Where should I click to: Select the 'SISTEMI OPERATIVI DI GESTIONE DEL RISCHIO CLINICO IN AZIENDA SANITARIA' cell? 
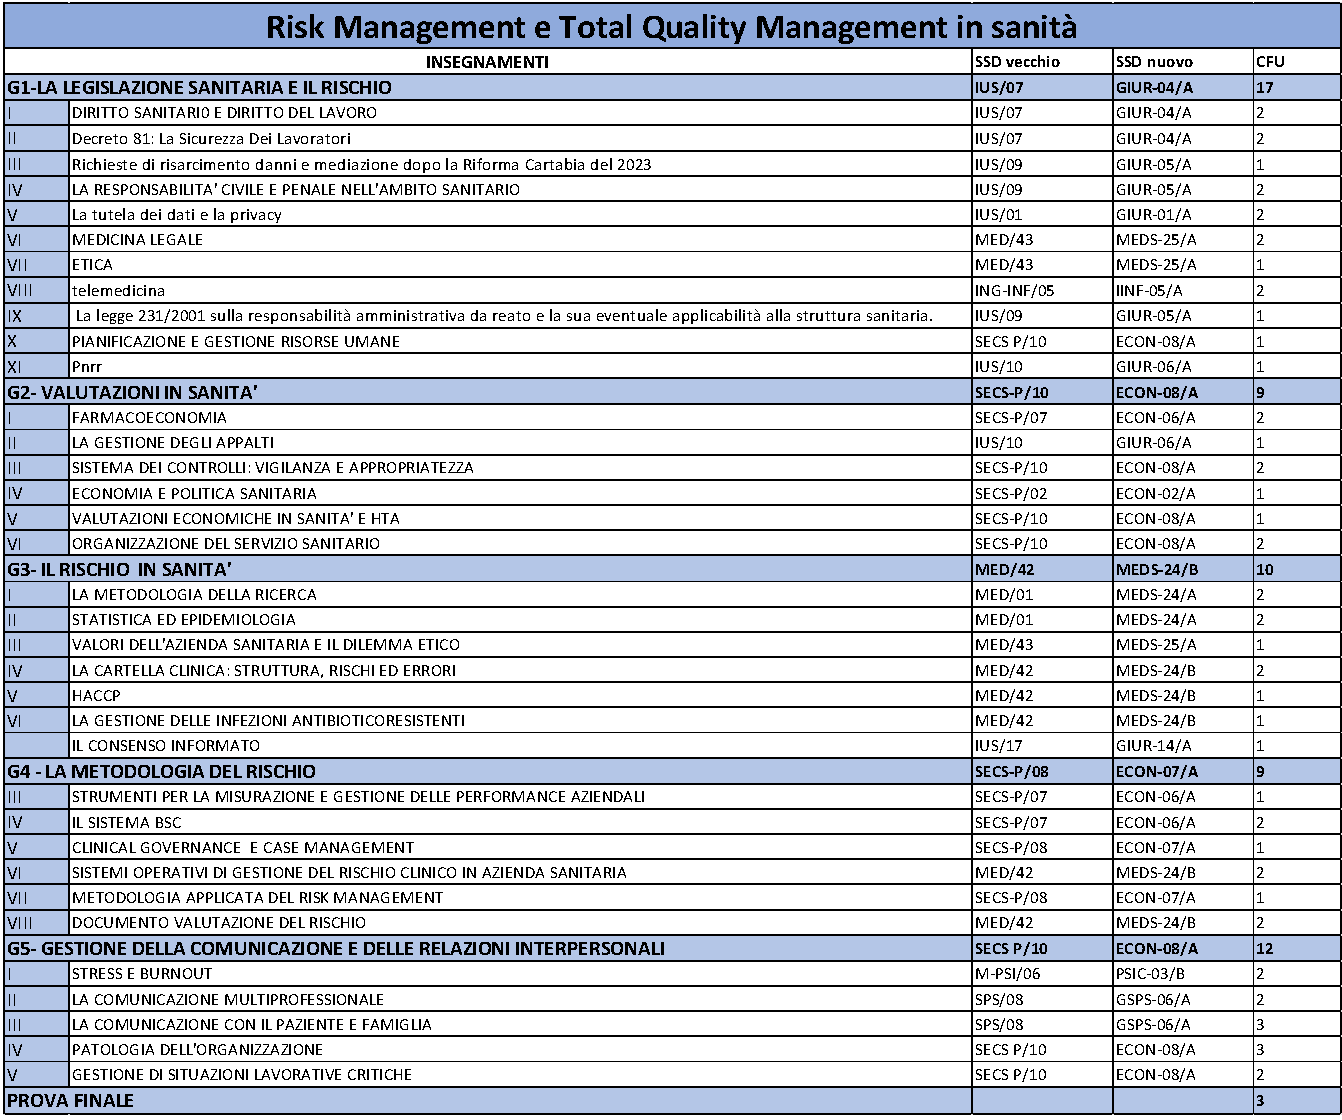[520, 873]
